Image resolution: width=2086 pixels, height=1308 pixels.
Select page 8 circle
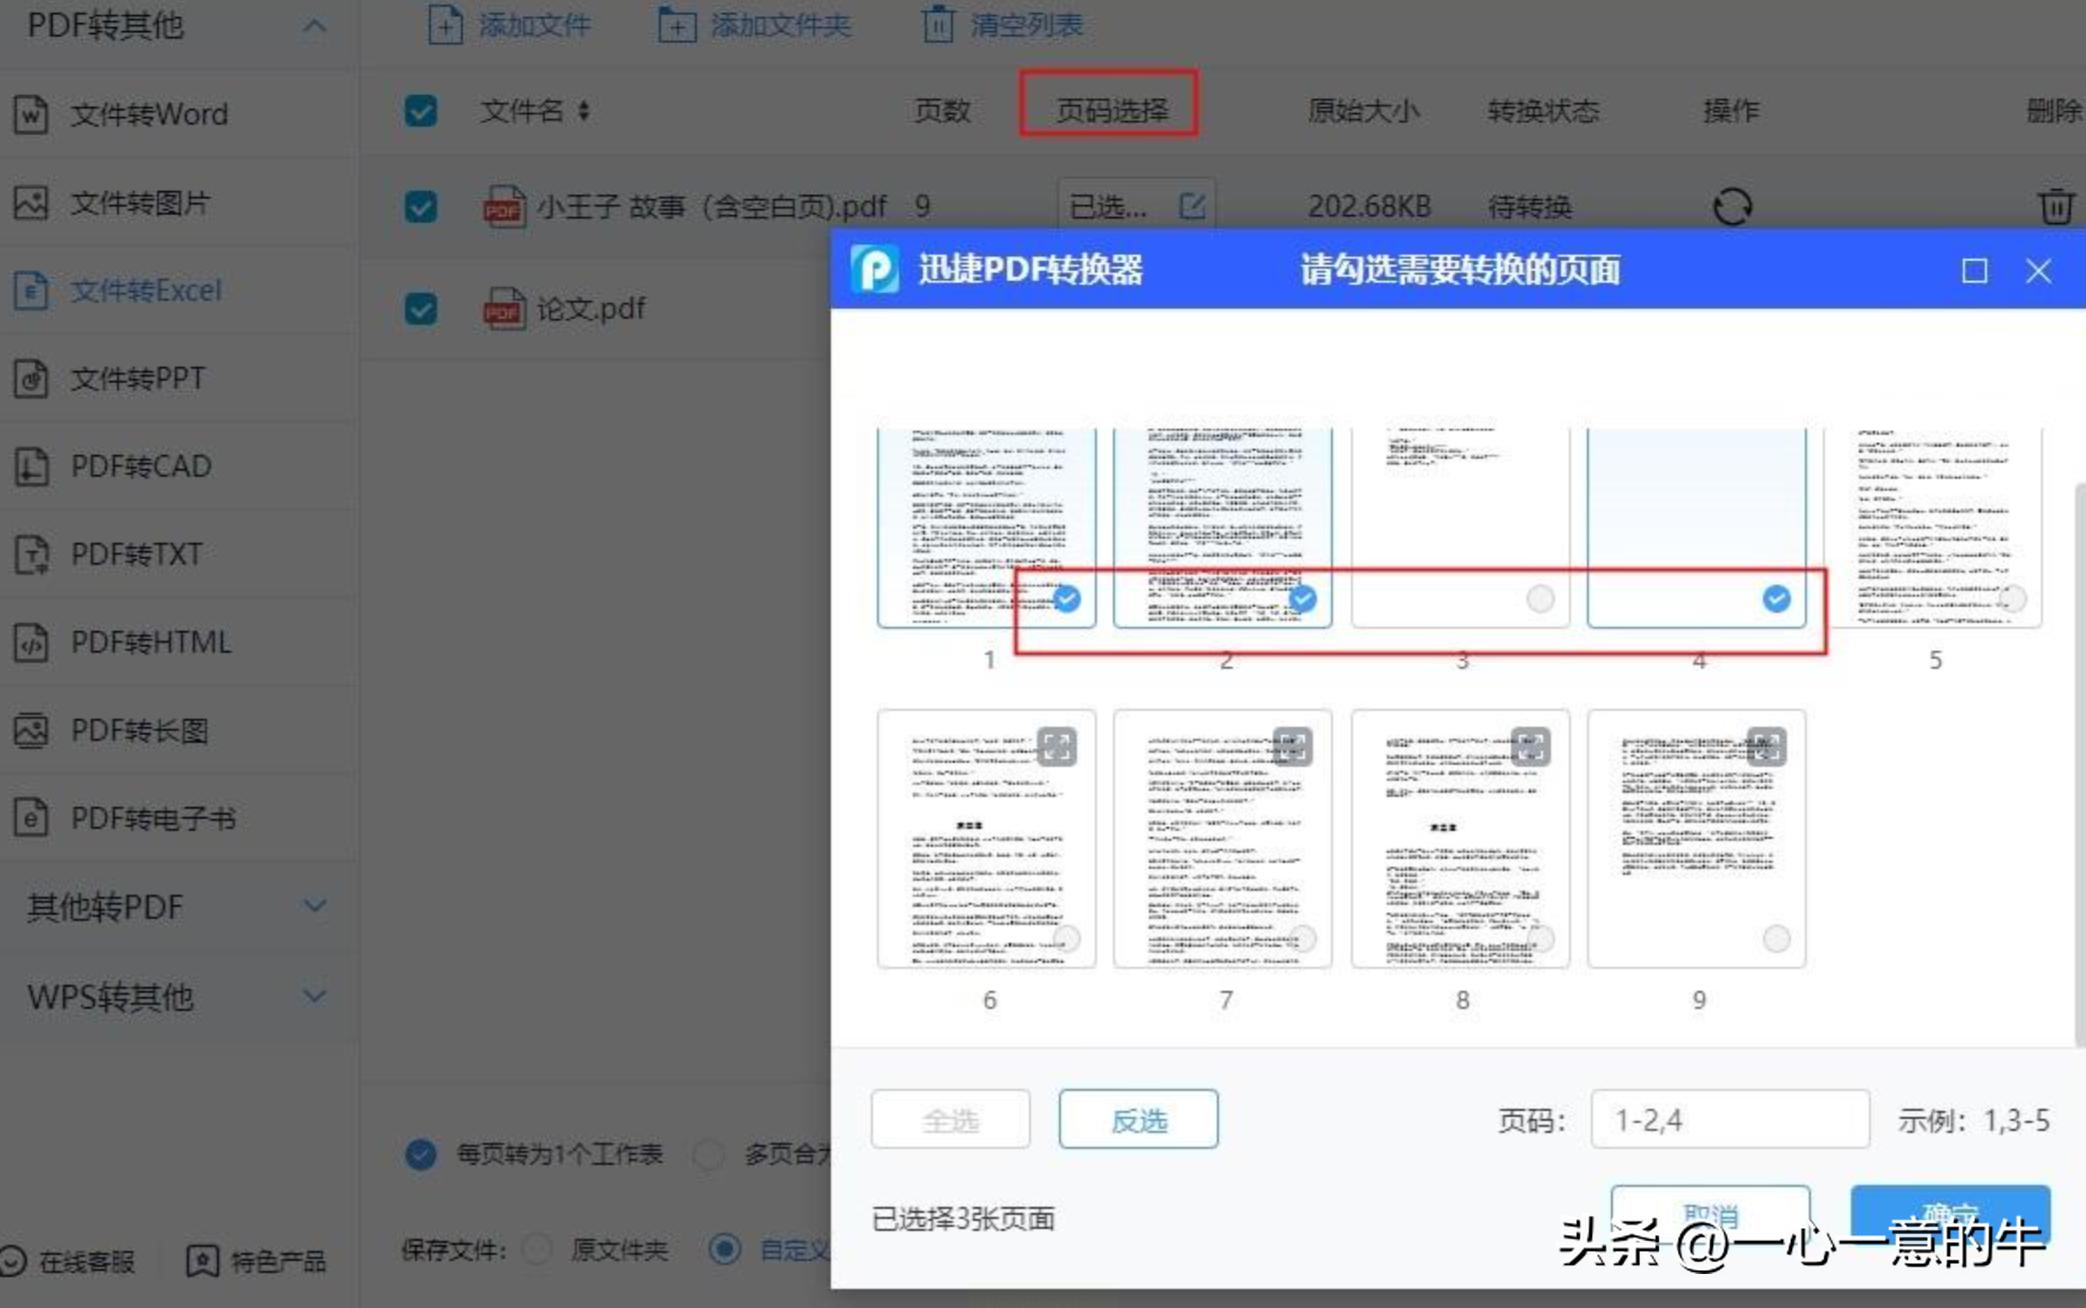click(1540, 938)
